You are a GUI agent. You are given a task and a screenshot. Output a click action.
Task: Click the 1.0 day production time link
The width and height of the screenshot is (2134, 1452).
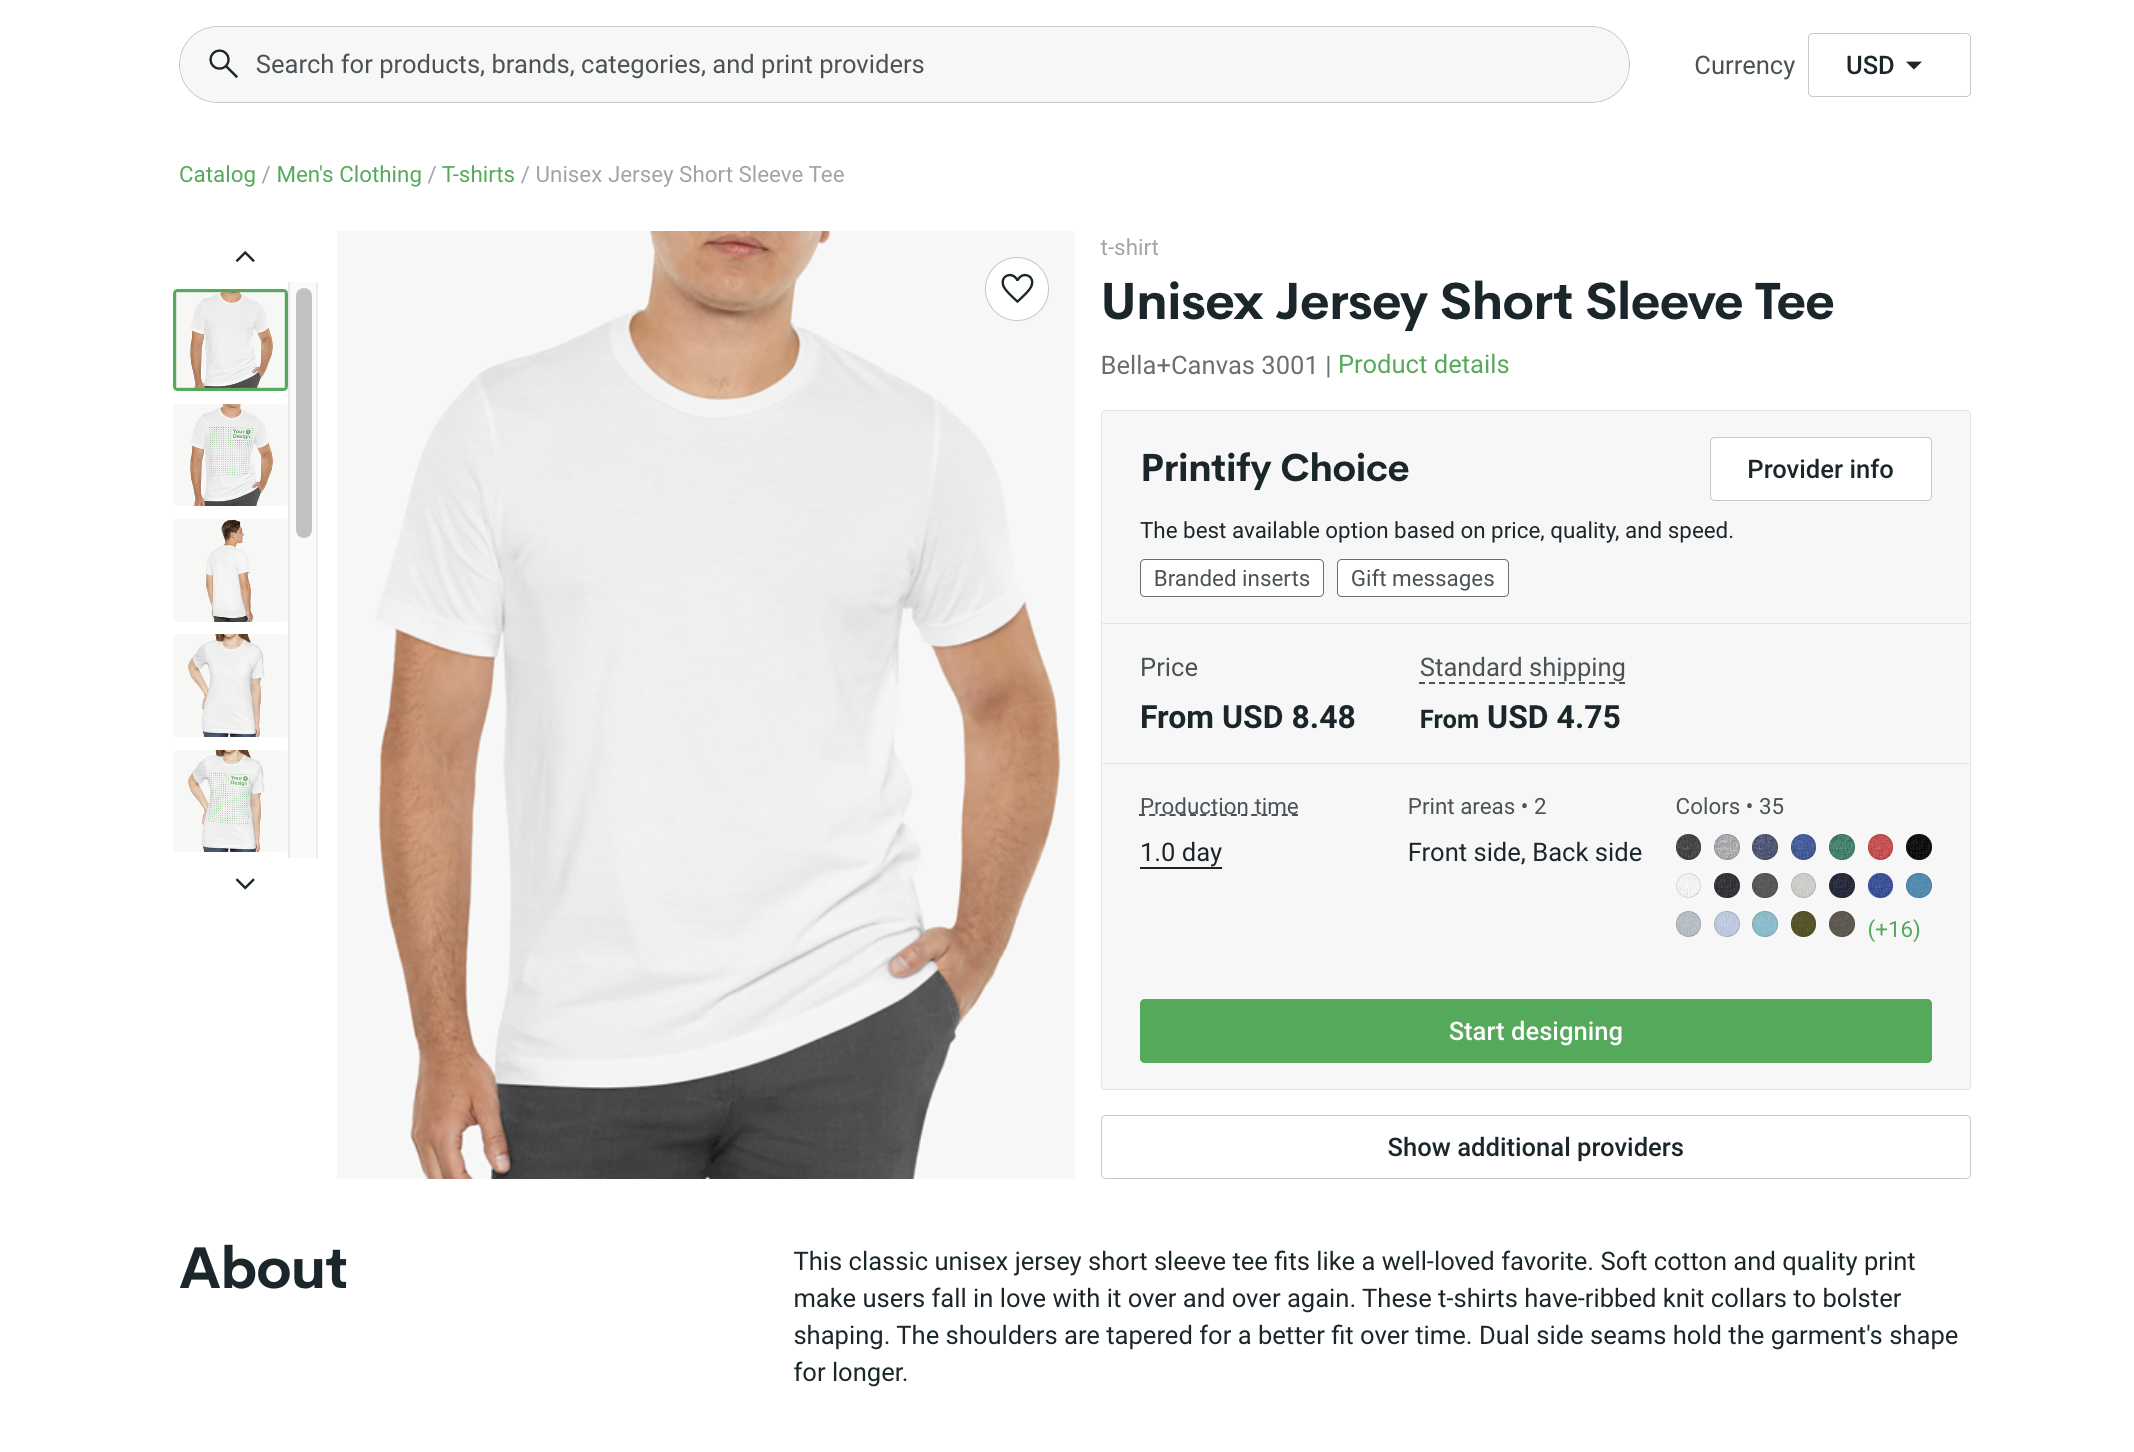(1180, 851)
